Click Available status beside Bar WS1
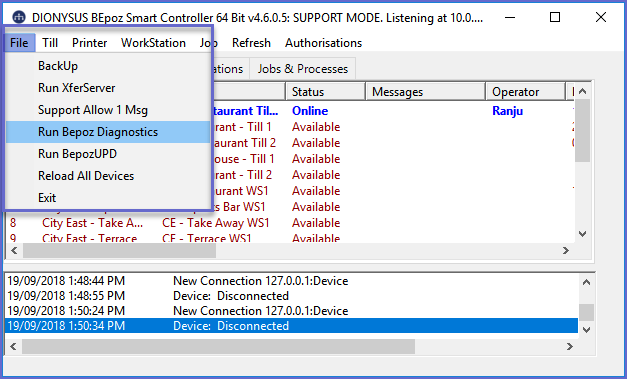This screenshot has width=627, height=379. [316, 207]
